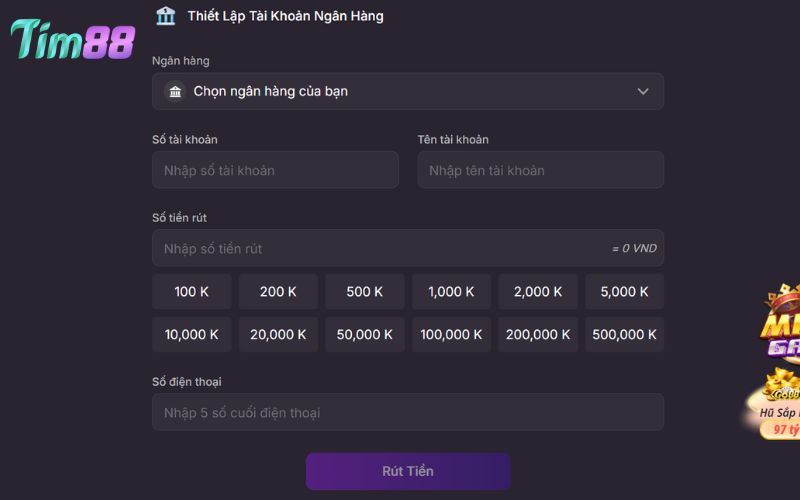Choose the 200,000 K amount
The width and height of the screenshot is (800, 500).
[538, 335]
